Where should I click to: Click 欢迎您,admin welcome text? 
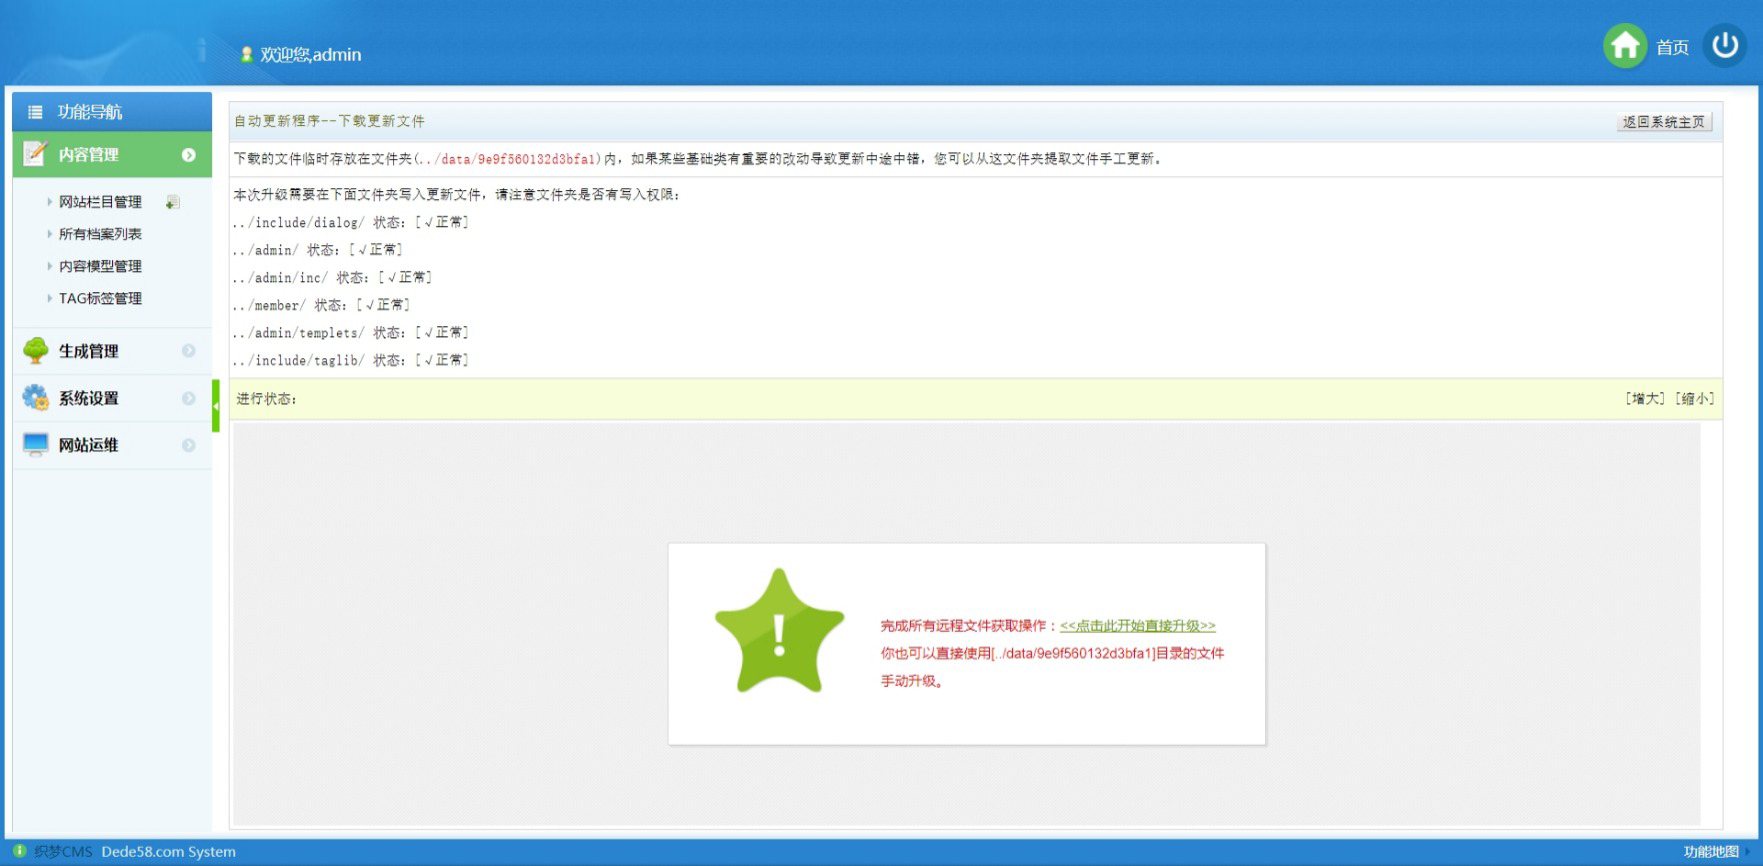coord(311,55)
